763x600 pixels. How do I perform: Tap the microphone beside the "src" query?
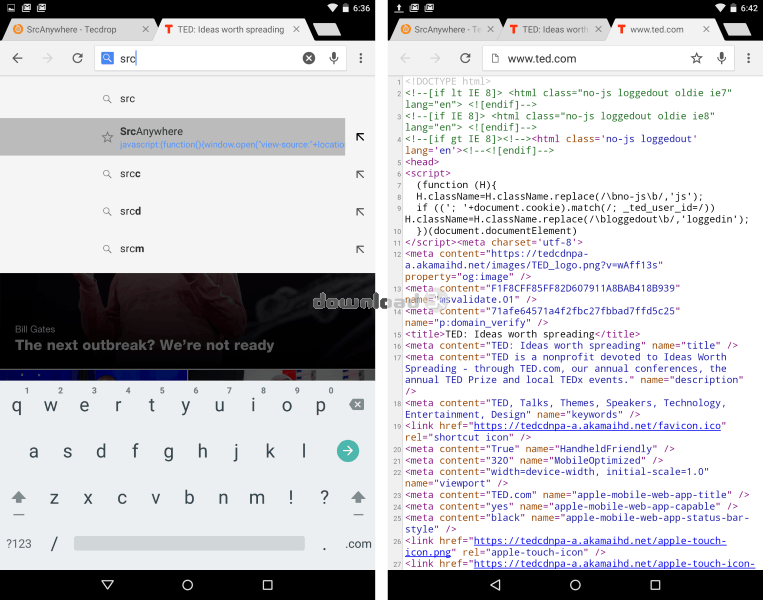(x=333, y=59)
